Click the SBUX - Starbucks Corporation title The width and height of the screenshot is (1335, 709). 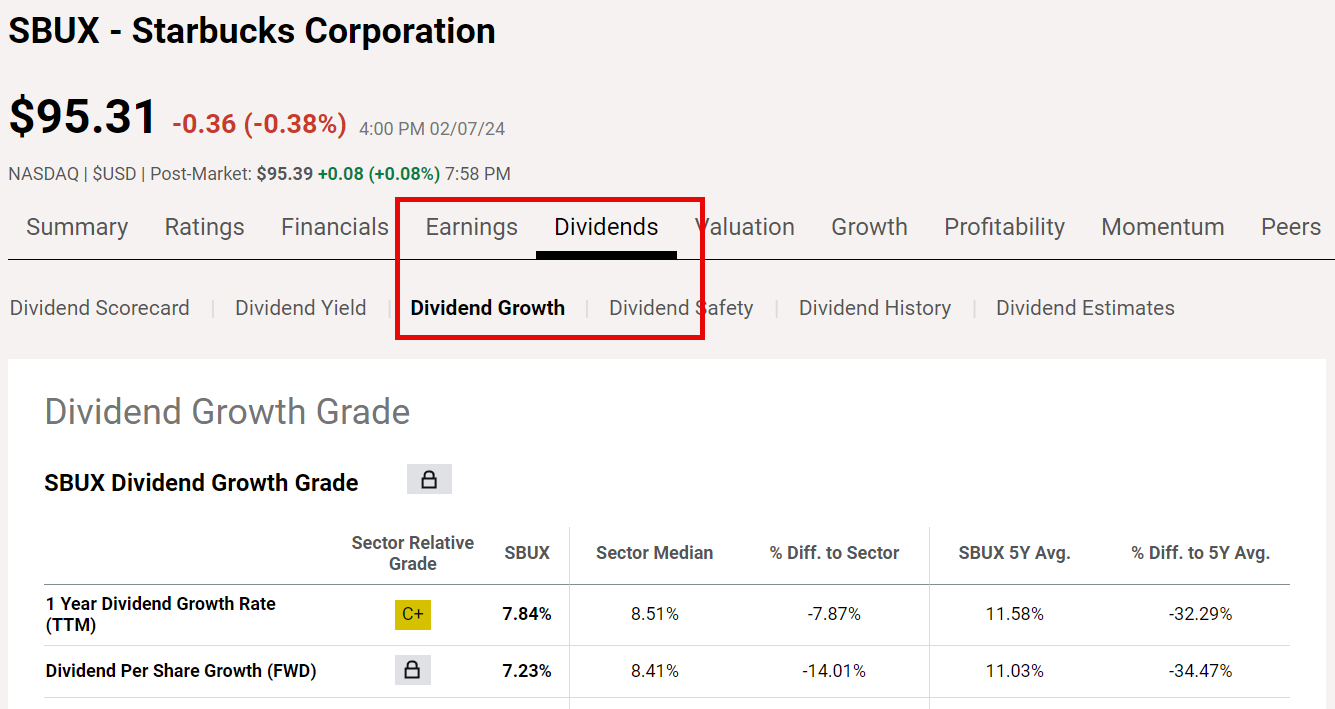point(252,31)
